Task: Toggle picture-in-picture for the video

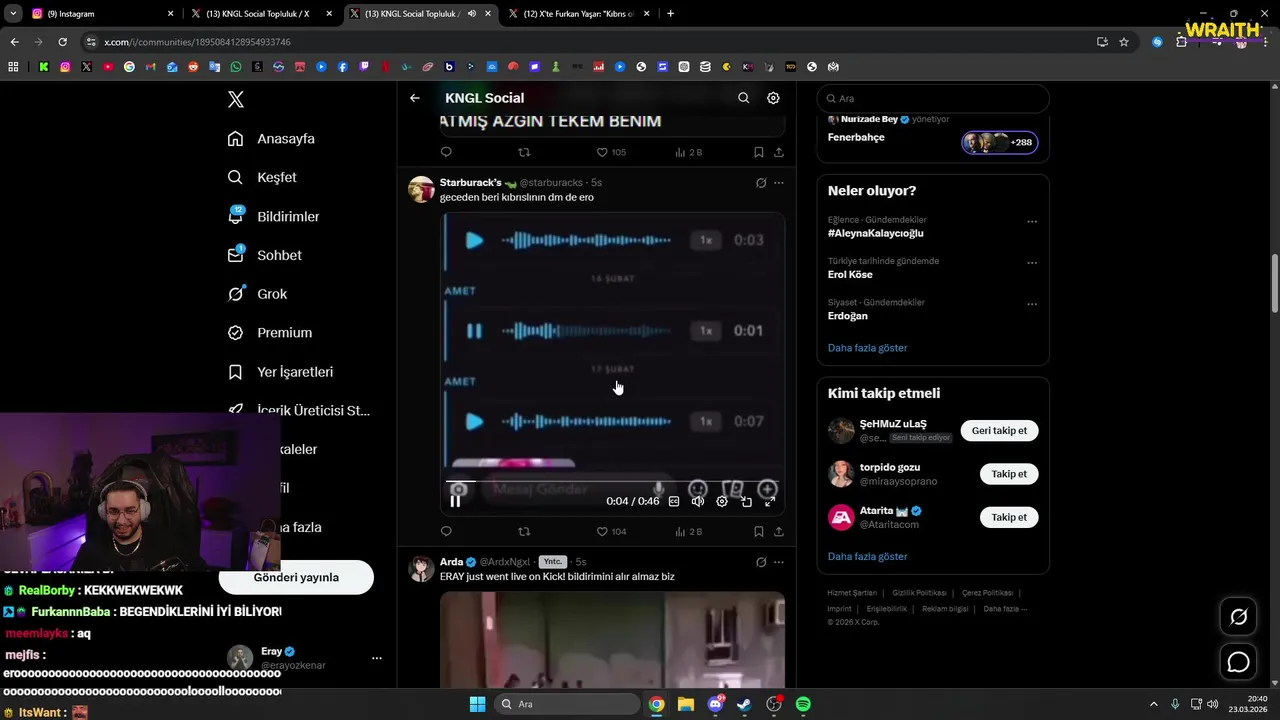Action: tap(746, 501)
